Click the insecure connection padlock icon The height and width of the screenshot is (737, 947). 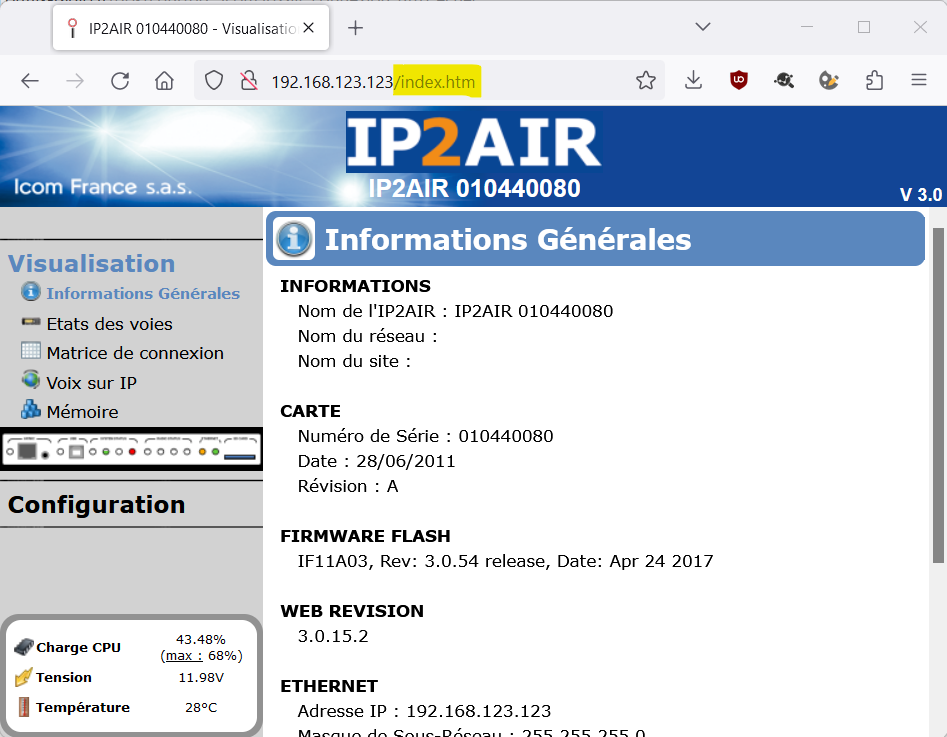pos(249,81)
